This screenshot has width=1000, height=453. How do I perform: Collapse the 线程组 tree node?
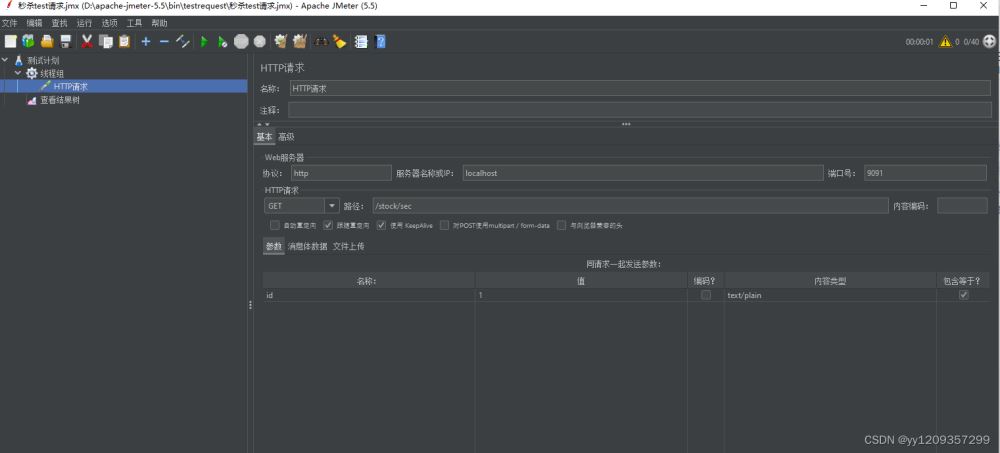tap(18, 73)
